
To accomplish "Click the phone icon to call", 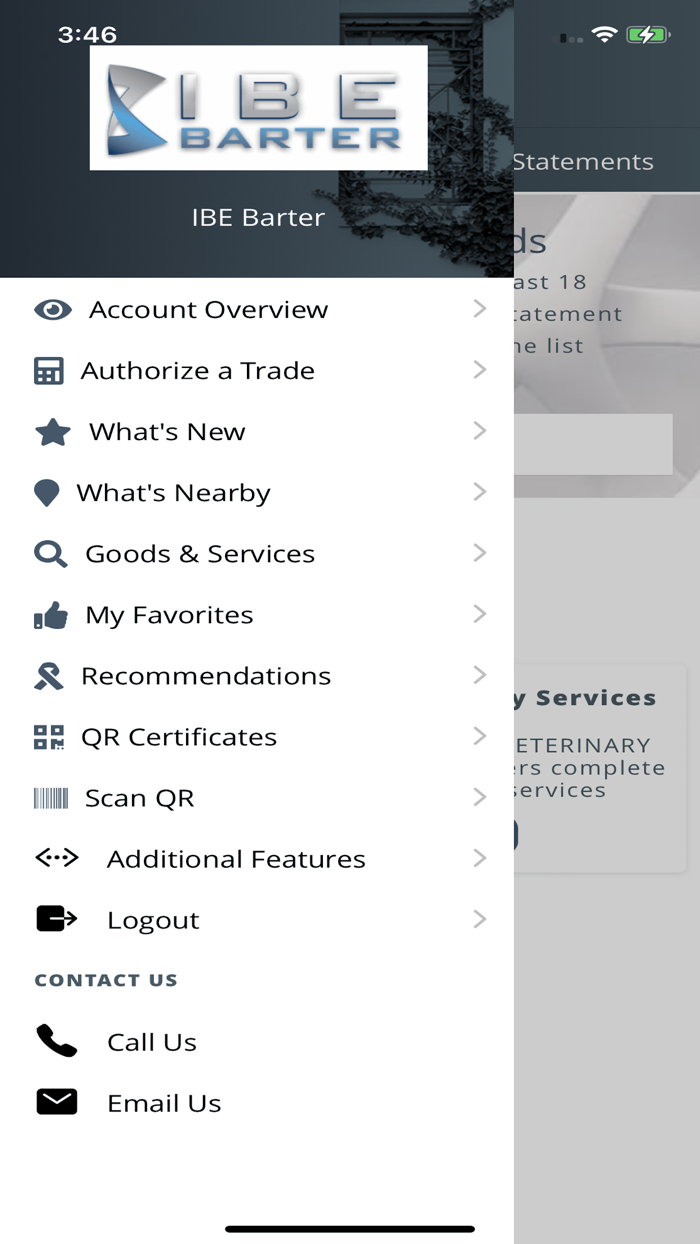I will point(56,1041).
